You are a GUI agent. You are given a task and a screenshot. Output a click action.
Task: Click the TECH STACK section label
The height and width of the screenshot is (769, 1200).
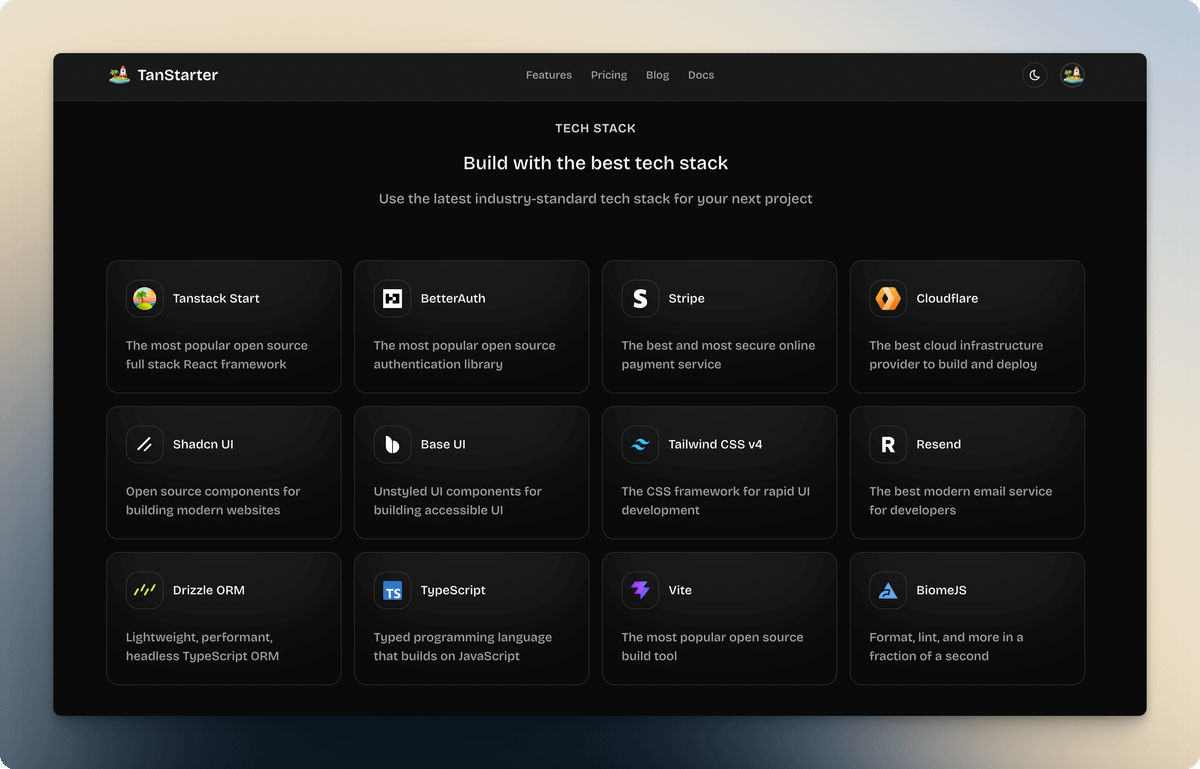coord(596,128)
